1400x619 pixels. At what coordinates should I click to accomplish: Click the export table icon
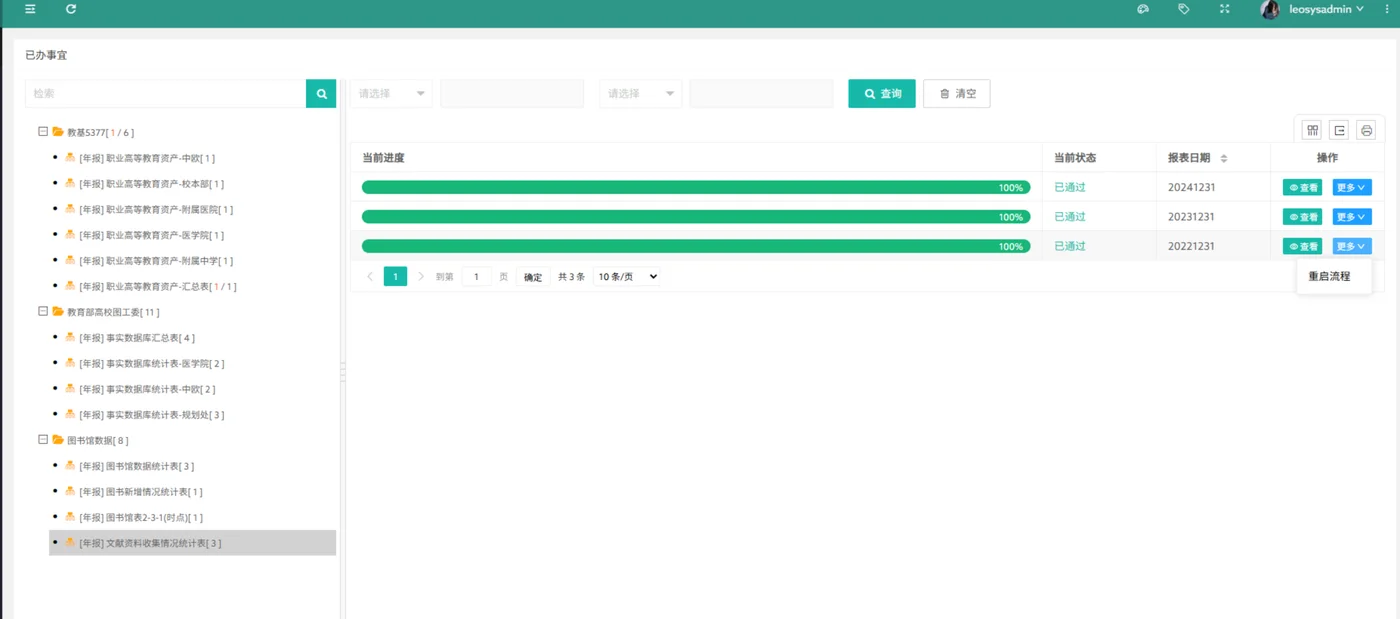click(x=1340, y=130)
